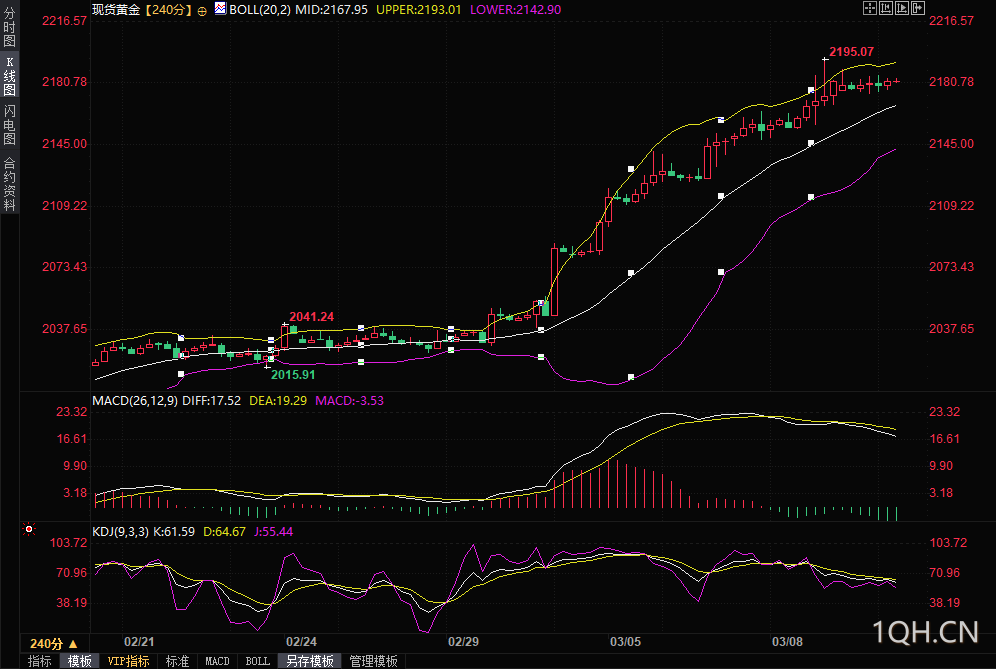Switch to 分时图 side tab

9,29
